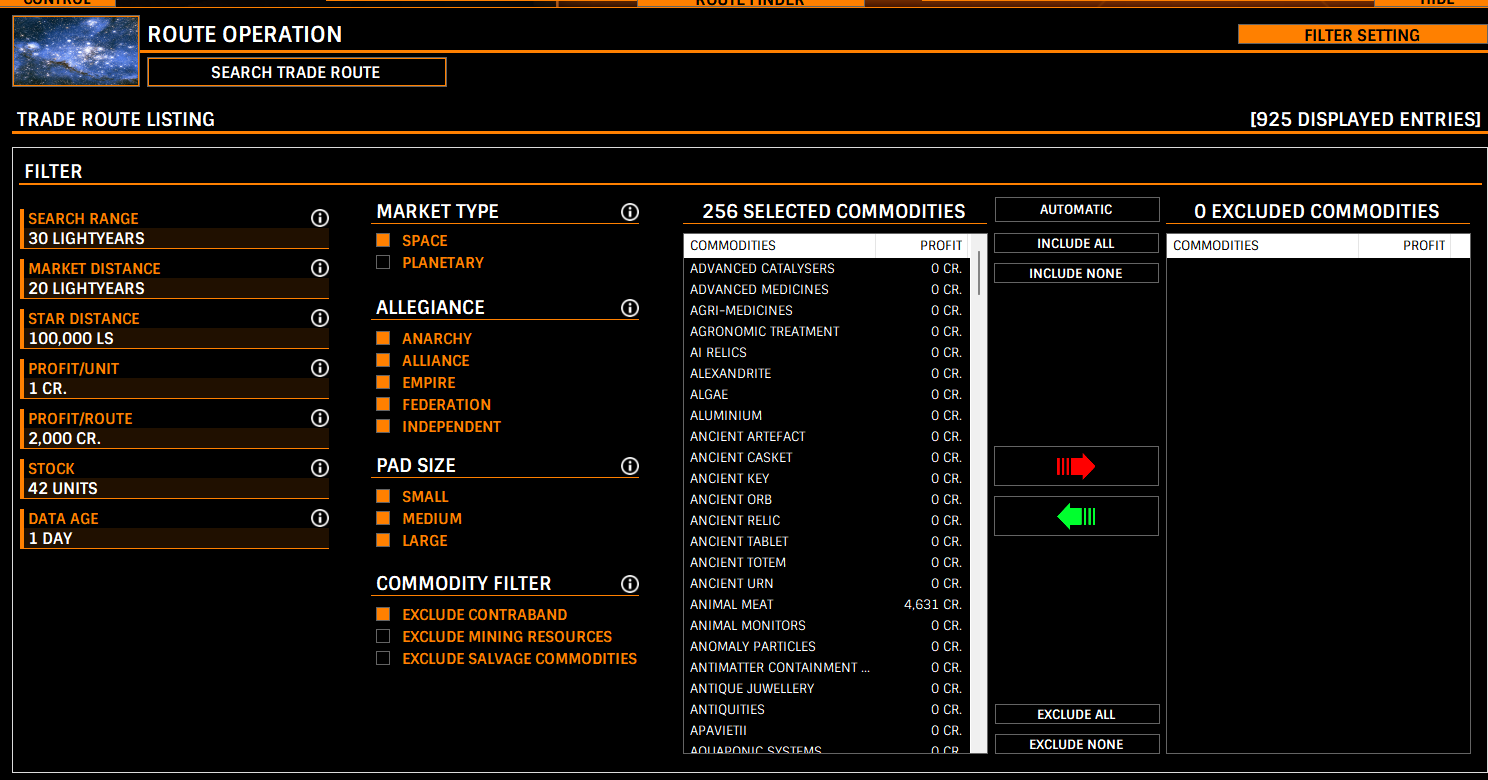Edit Search Range 30 Lightyears field
This screenshot has height=780, width=1488.
pos(175,238)
